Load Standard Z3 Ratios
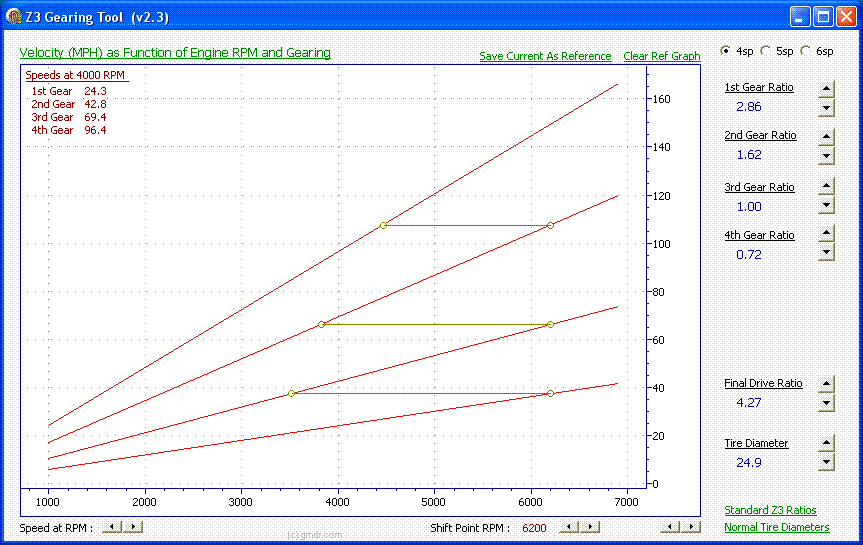 (770, 510)
